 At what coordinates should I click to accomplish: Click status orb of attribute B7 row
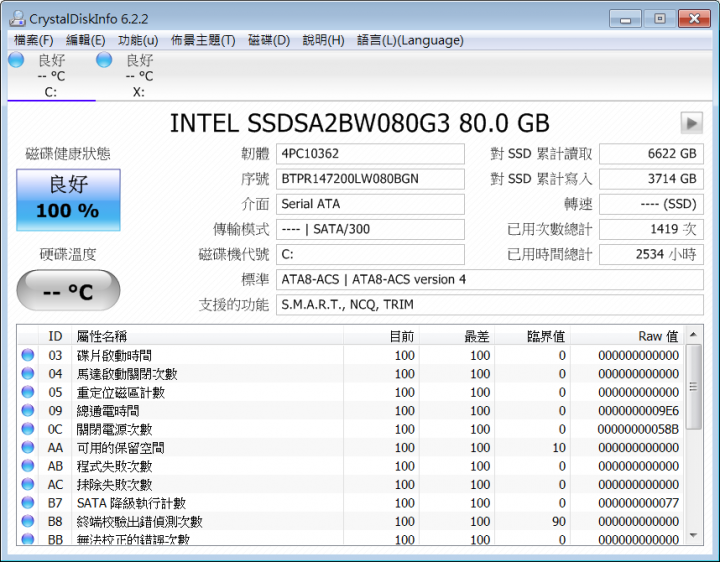(x=28, y=502)
